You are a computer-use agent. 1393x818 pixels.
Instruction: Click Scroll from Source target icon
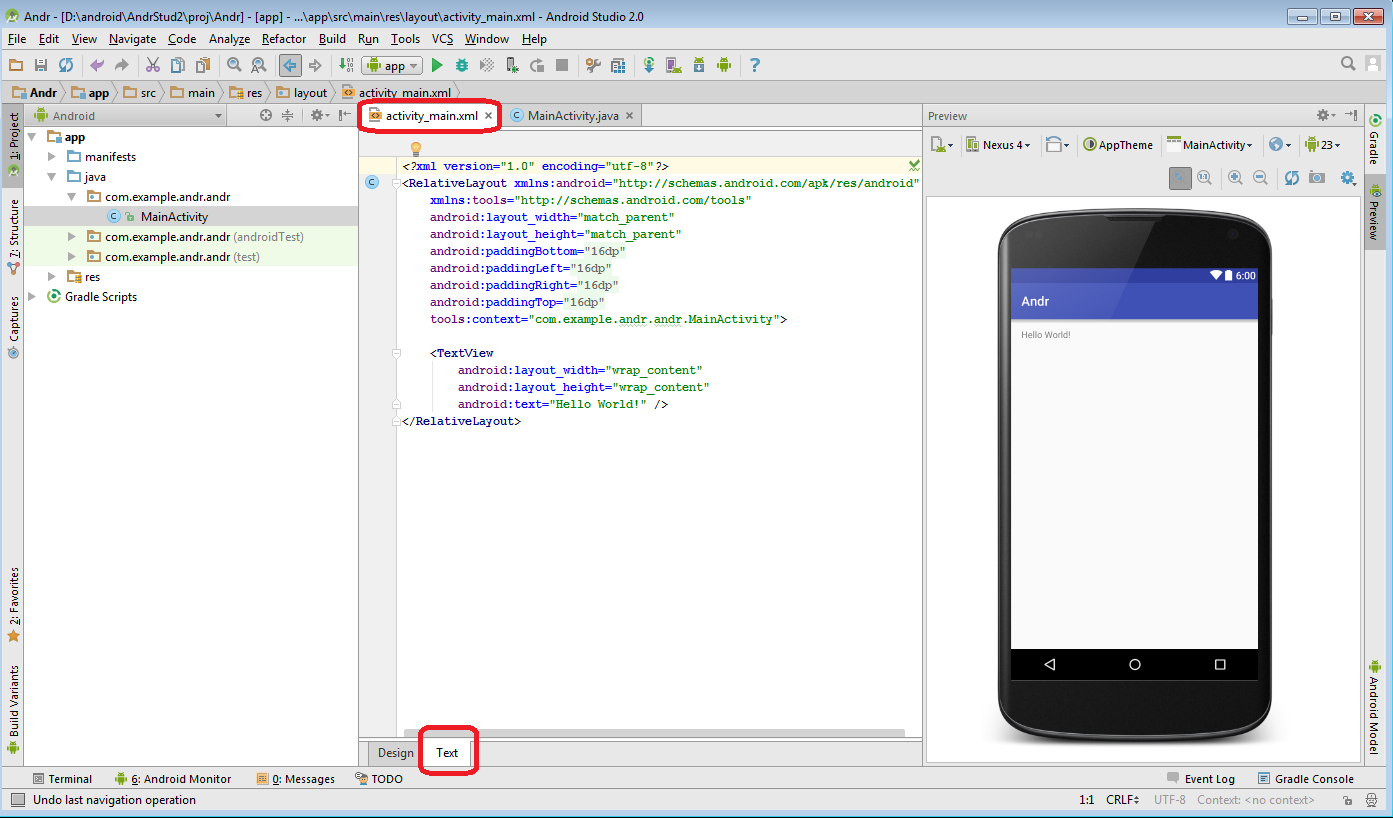266,116
